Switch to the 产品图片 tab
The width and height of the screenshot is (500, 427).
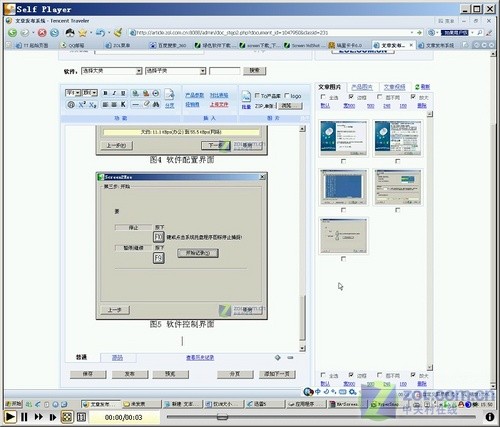tap(362, 87)
